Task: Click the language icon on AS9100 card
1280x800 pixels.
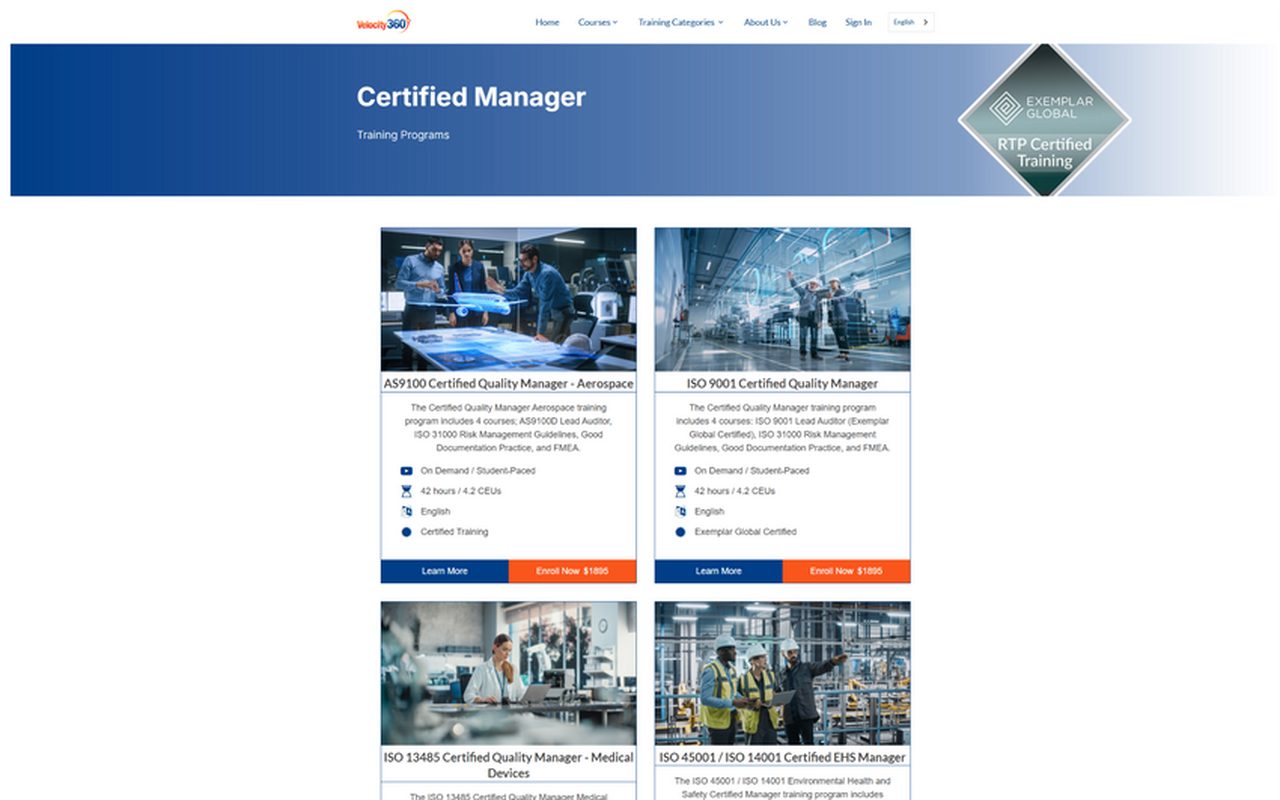Action: point(406,512)
